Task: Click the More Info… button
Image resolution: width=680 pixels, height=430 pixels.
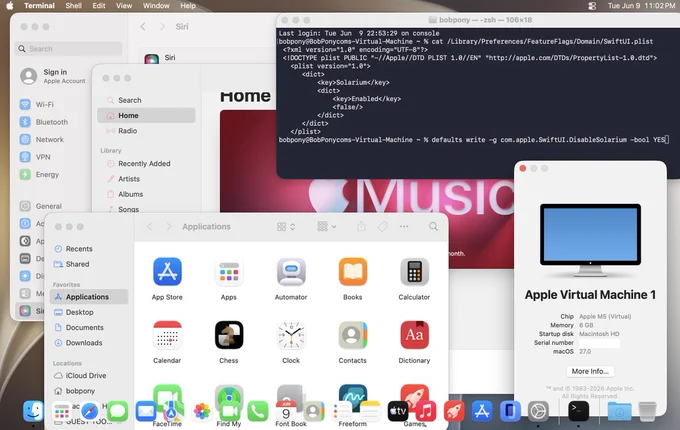Action: coord(590,371)
